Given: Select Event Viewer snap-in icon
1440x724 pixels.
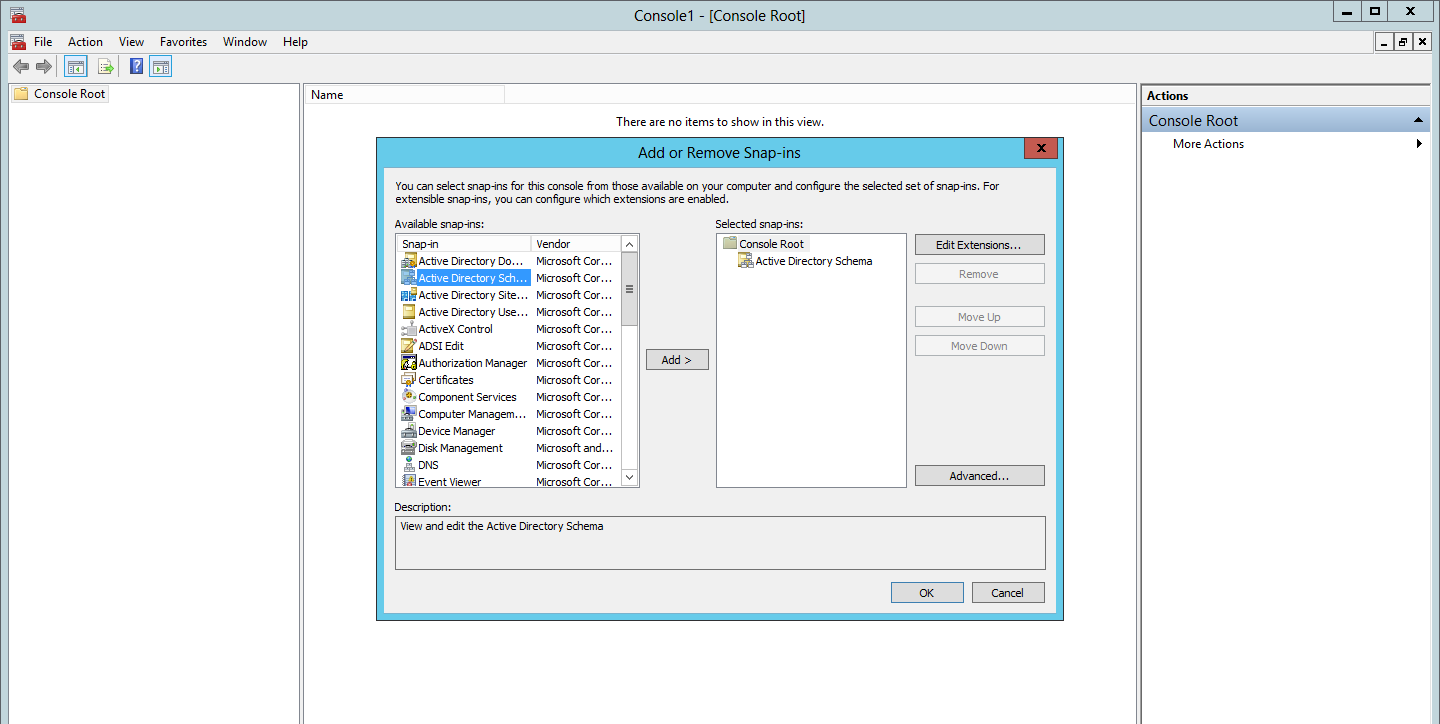Looking at the screenshot, I should [408, 481].
